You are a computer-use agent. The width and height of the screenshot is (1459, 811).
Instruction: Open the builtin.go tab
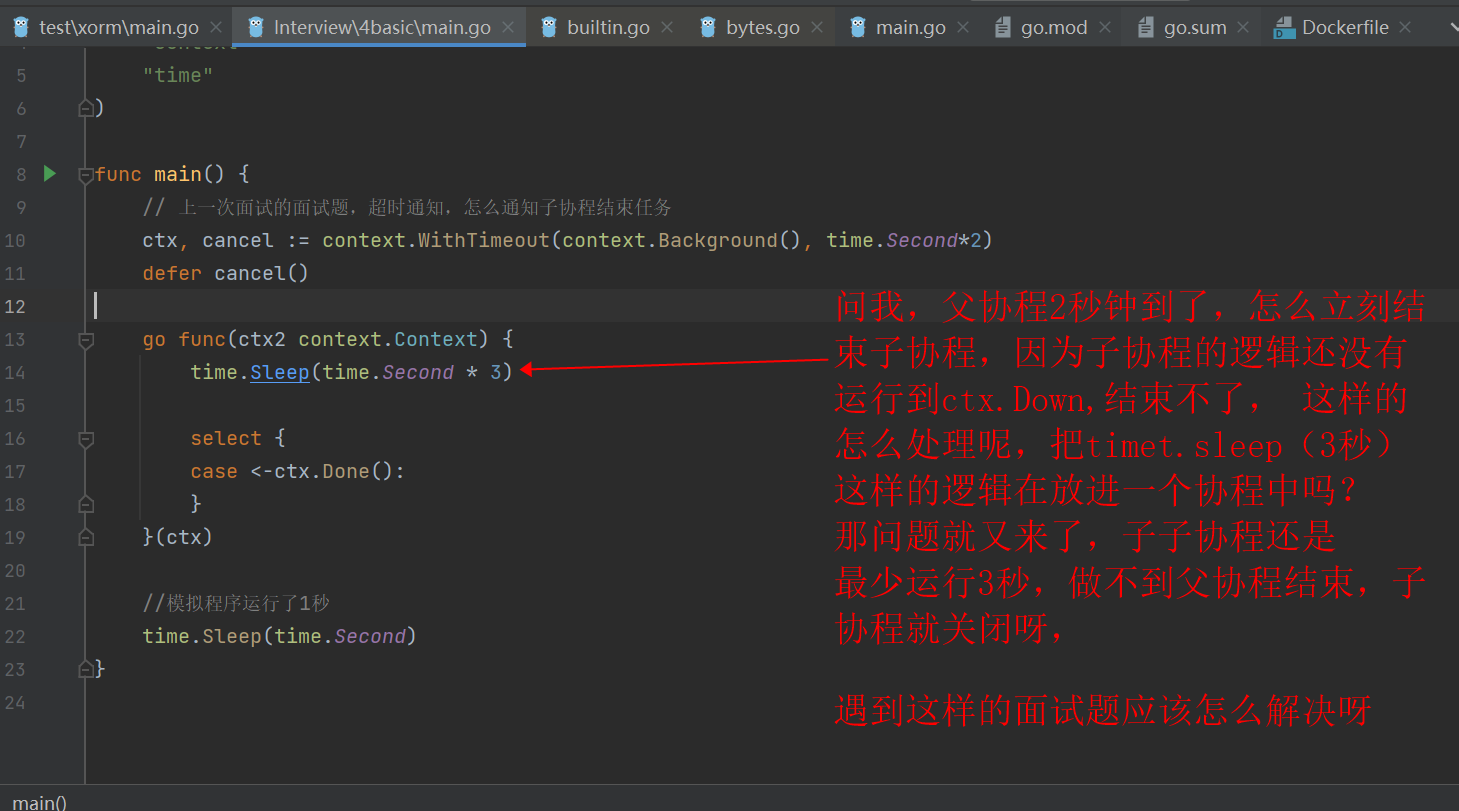point(608,28)
